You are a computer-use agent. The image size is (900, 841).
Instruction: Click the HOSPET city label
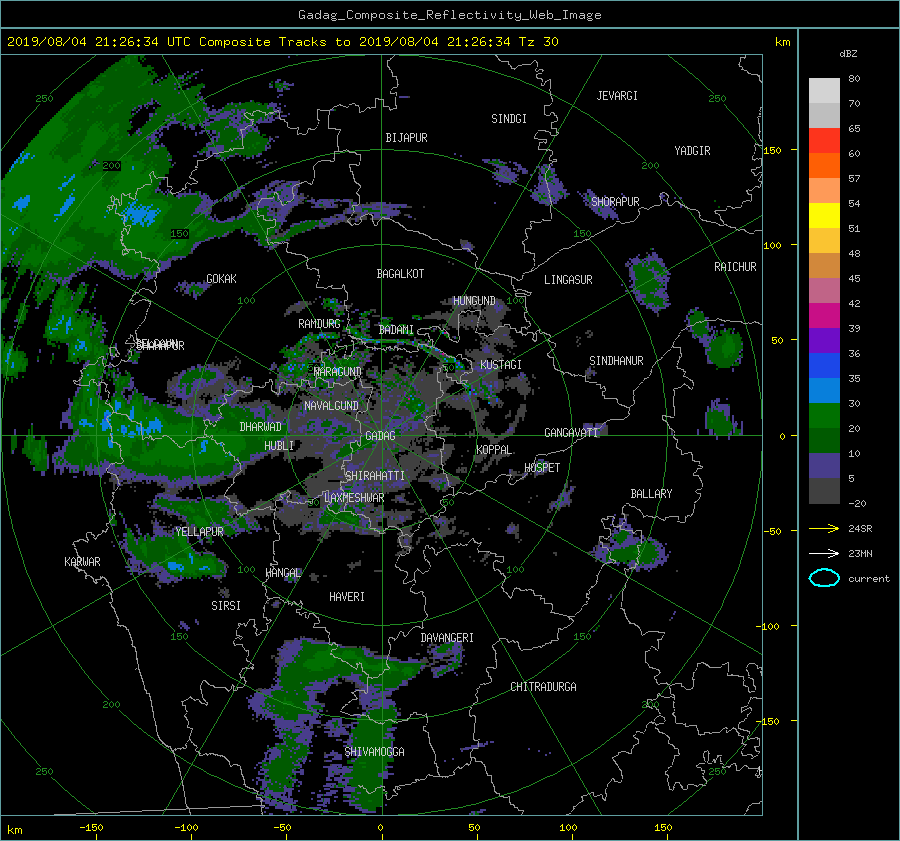[542, 468]
